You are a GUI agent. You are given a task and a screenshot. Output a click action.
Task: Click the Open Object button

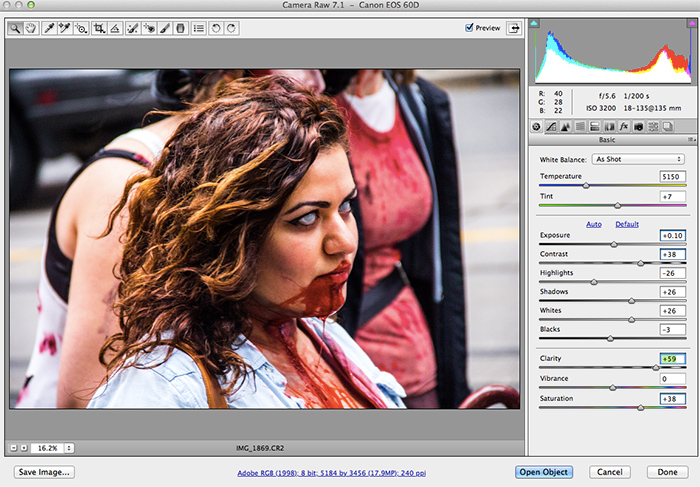pyautogui.click(x=544, y=471)
